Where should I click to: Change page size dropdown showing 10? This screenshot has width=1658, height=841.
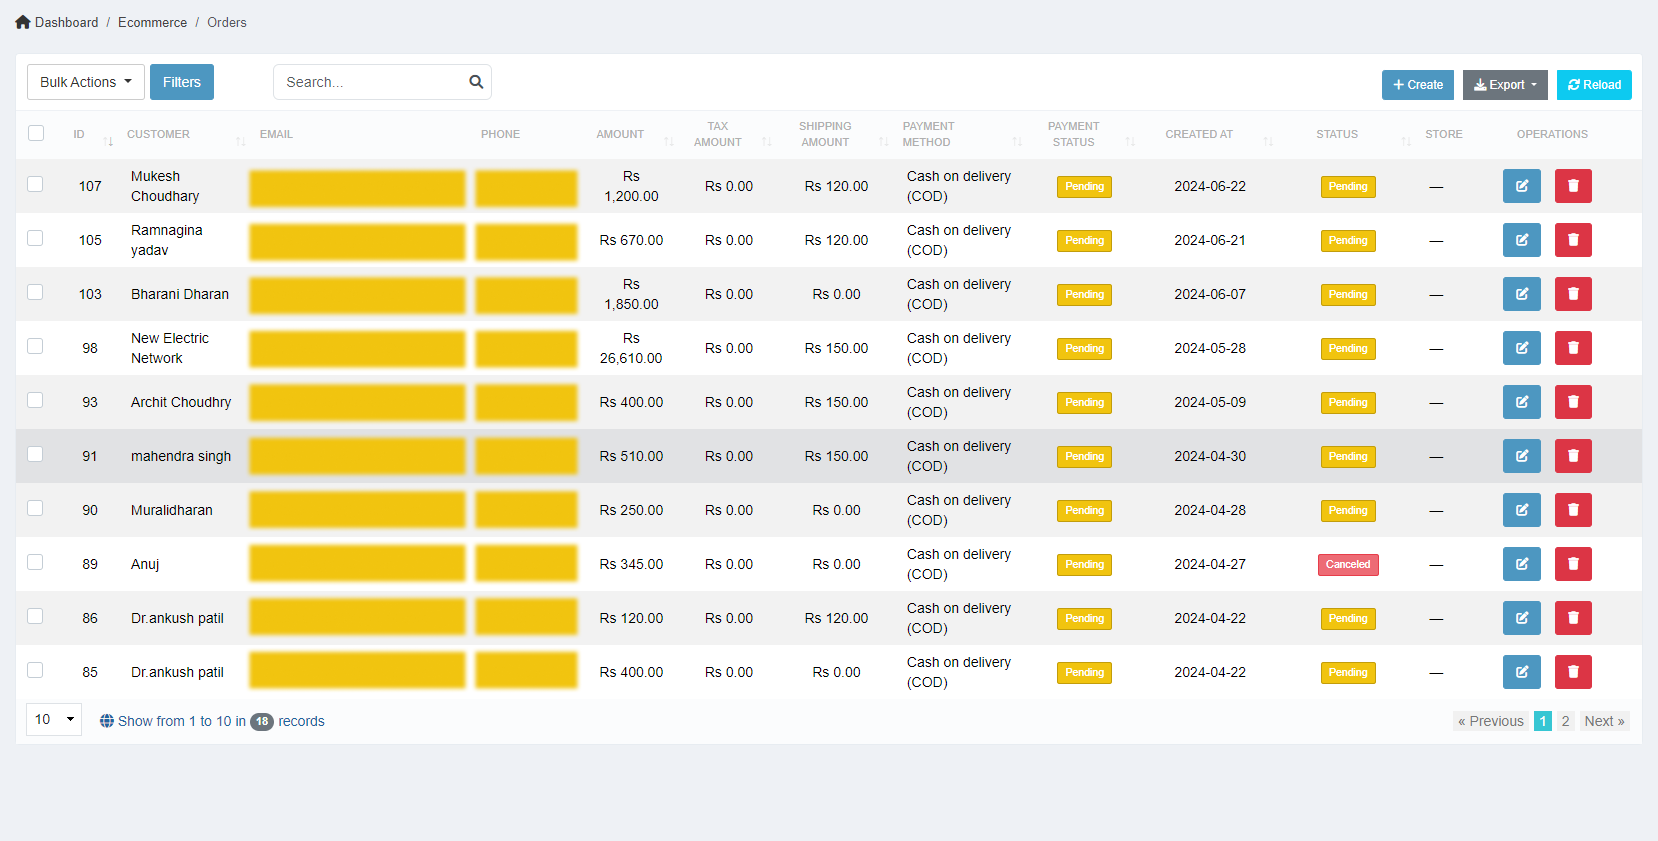tap(54, 719)
